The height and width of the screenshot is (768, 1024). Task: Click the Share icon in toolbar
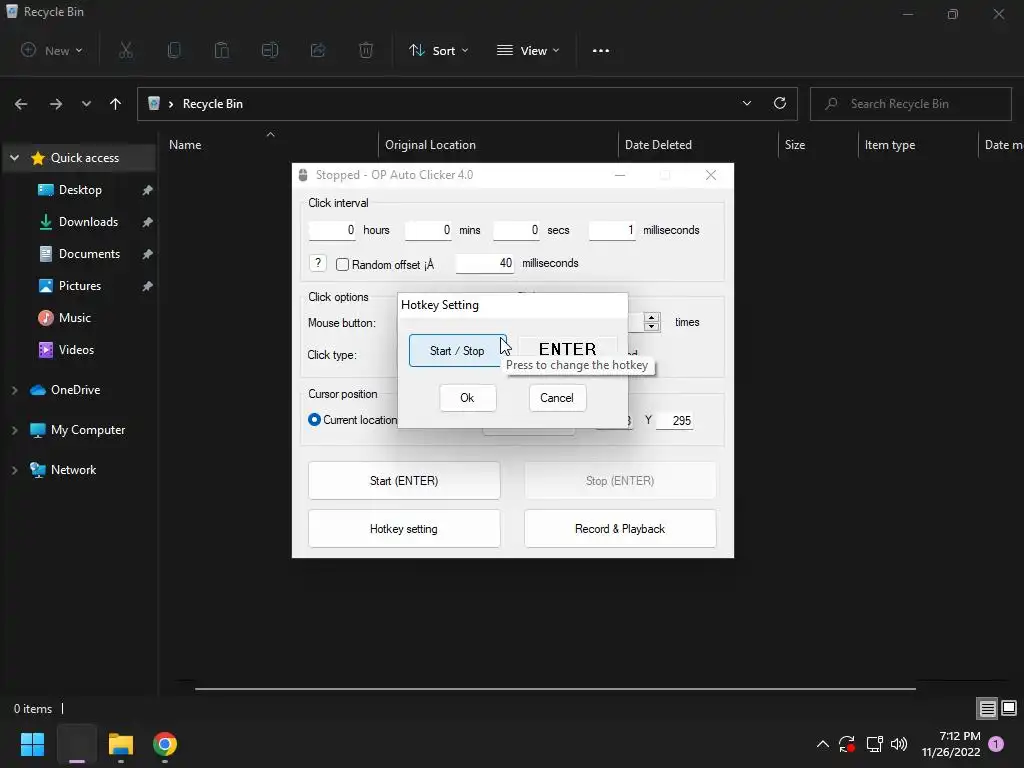tap(318, 50)
